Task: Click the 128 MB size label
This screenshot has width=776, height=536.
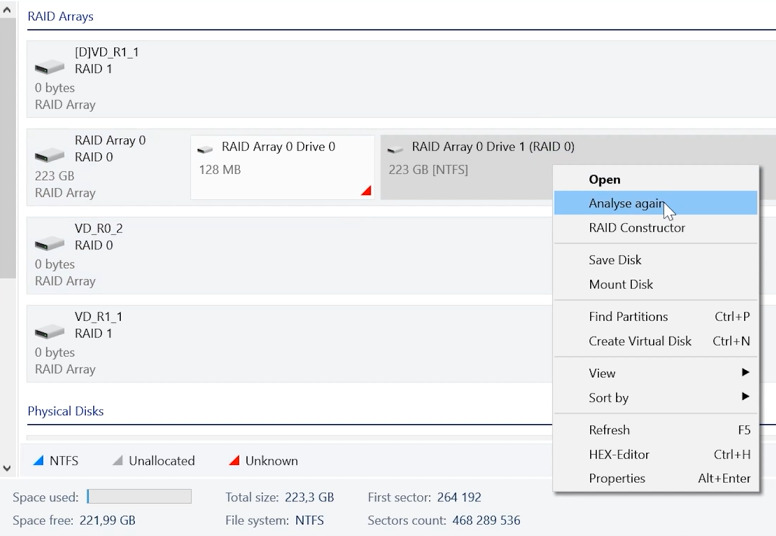Action: click(x=220, y=170)
